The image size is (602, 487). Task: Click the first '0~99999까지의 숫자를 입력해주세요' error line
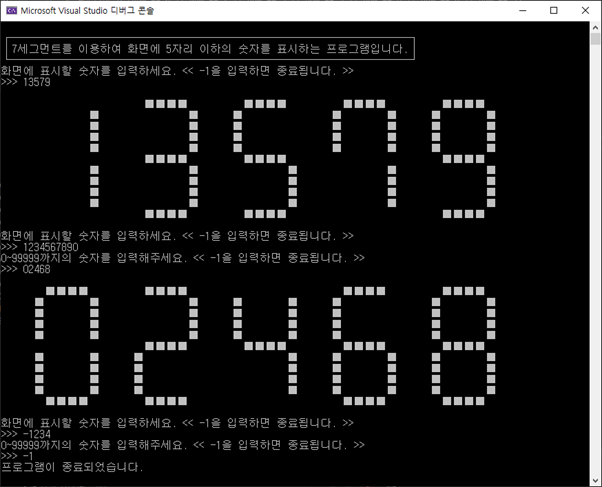[182, 258]
